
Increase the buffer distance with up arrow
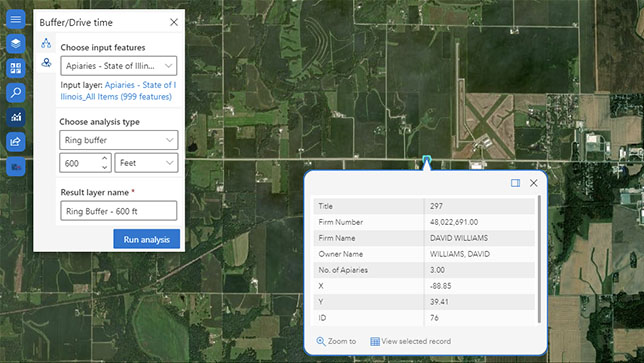(x=105, y=158)
